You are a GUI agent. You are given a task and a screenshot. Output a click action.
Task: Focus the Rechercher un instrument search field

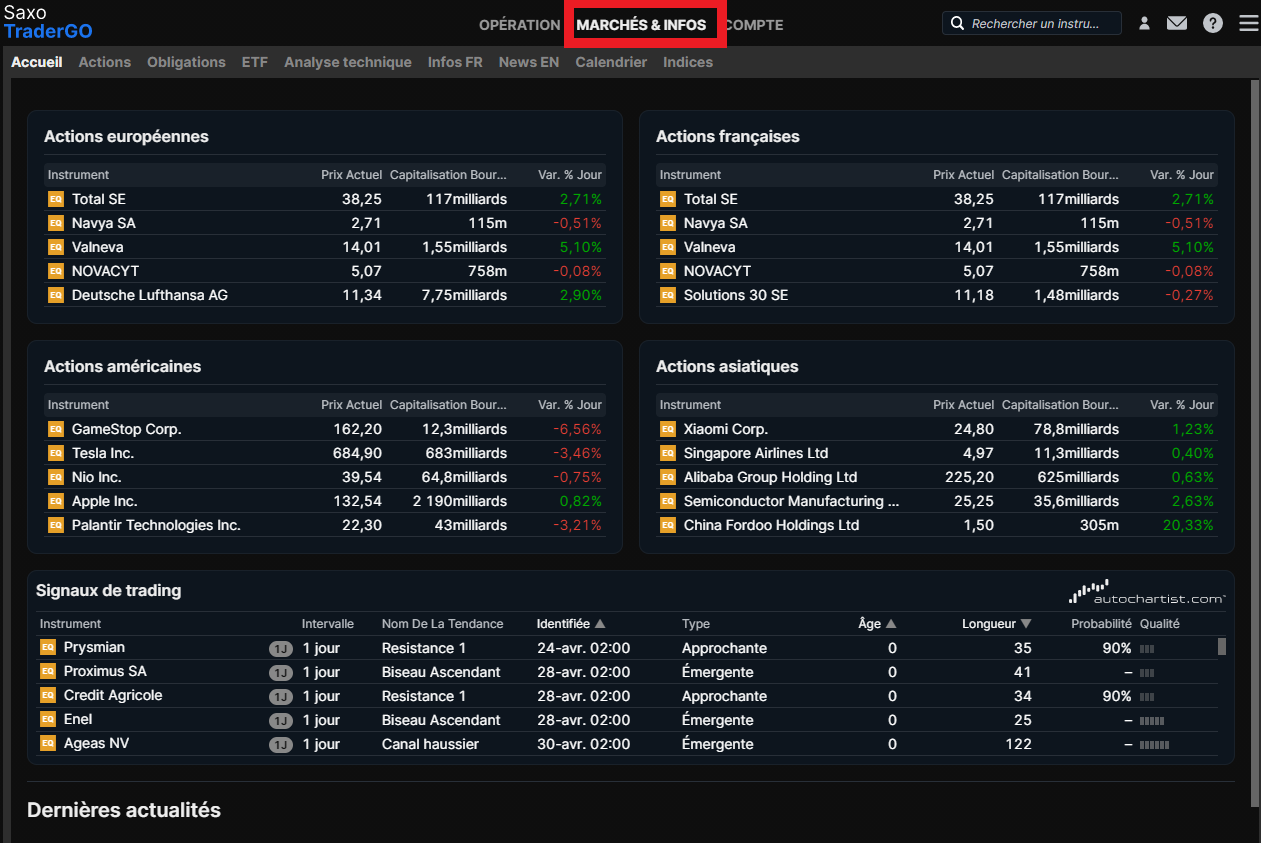[1032, 23]
